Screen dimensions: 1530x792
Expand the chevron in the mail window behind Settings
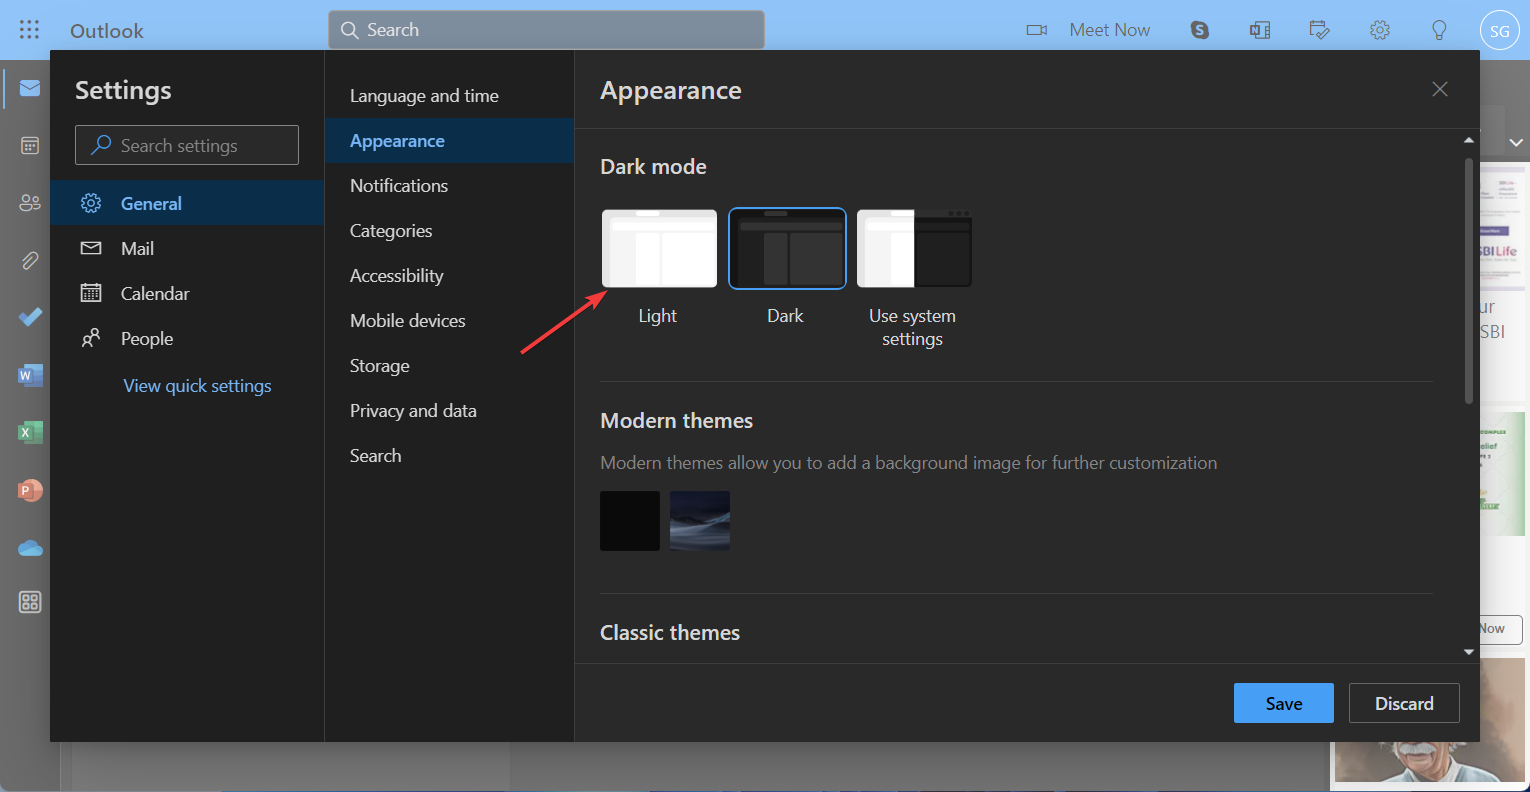pyautogui.click(x=1516, y=143)
